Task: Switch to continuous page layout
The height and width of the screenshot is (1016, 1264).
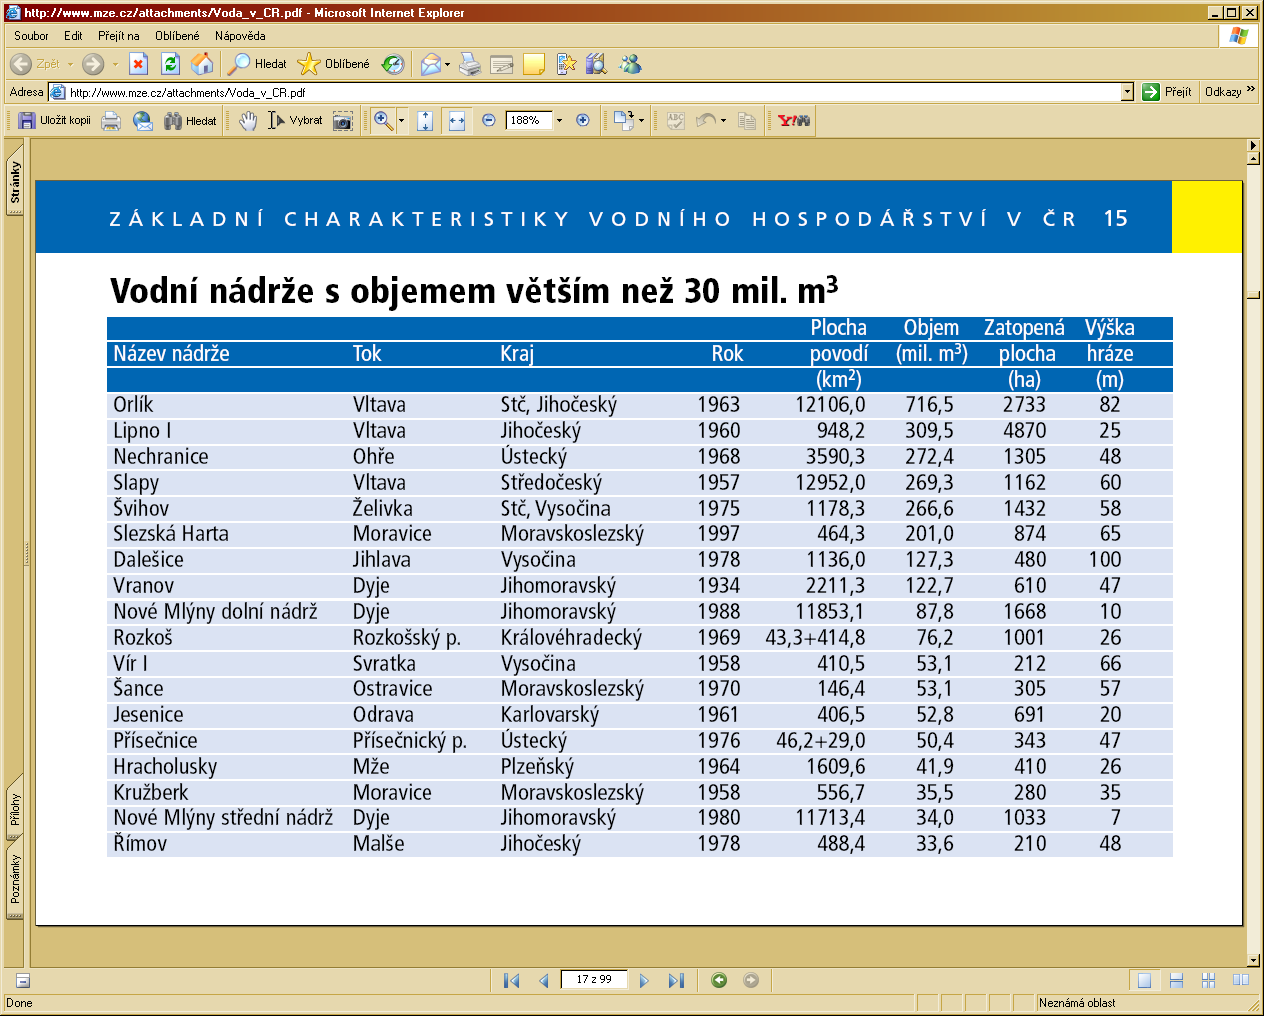Action: [1177, 981]
